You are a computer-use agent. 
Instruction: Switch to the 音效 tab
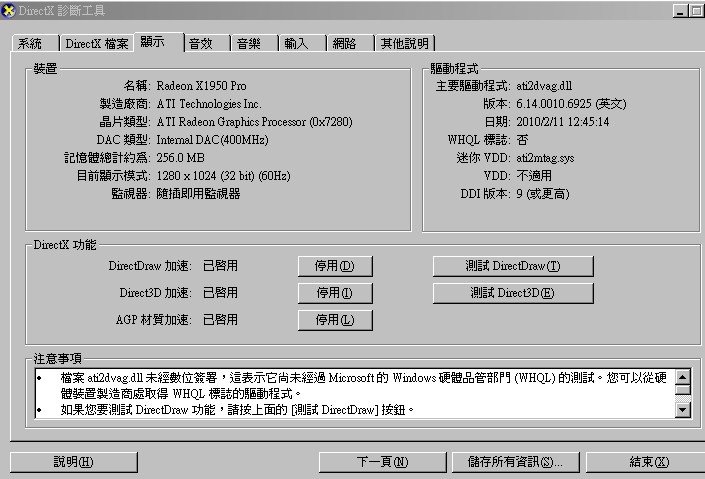[x=201, y=44]
